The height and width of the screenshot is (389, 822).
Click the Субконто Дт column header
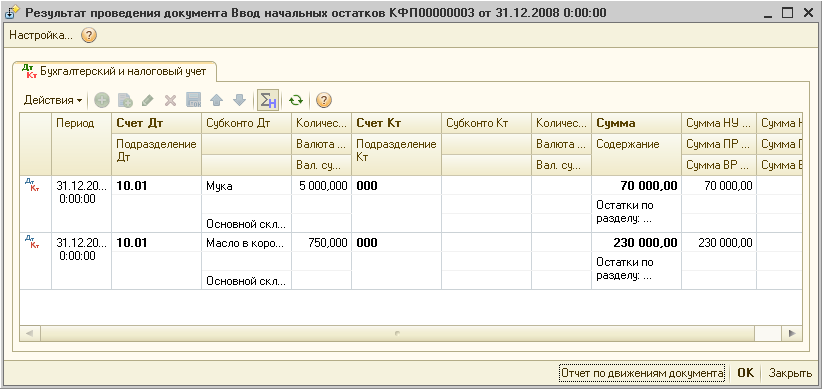click(x=246, y=123)
